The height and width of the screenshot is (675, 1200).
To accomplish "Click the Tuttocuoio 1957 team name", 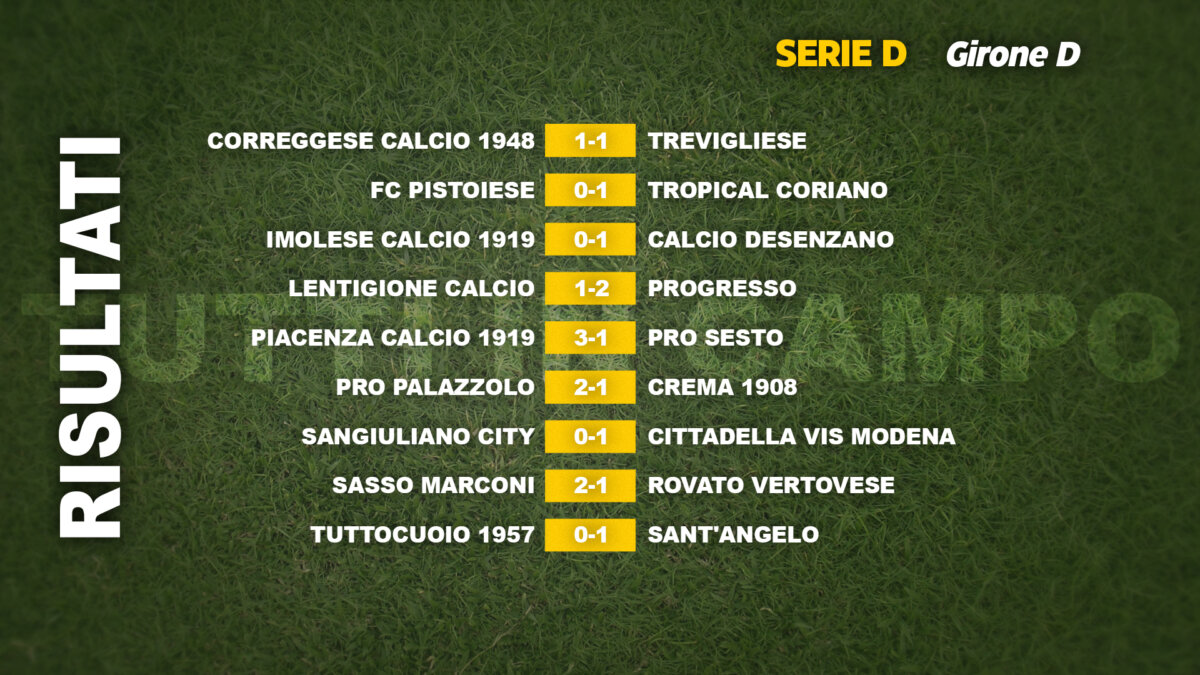I will pos(422,535).
